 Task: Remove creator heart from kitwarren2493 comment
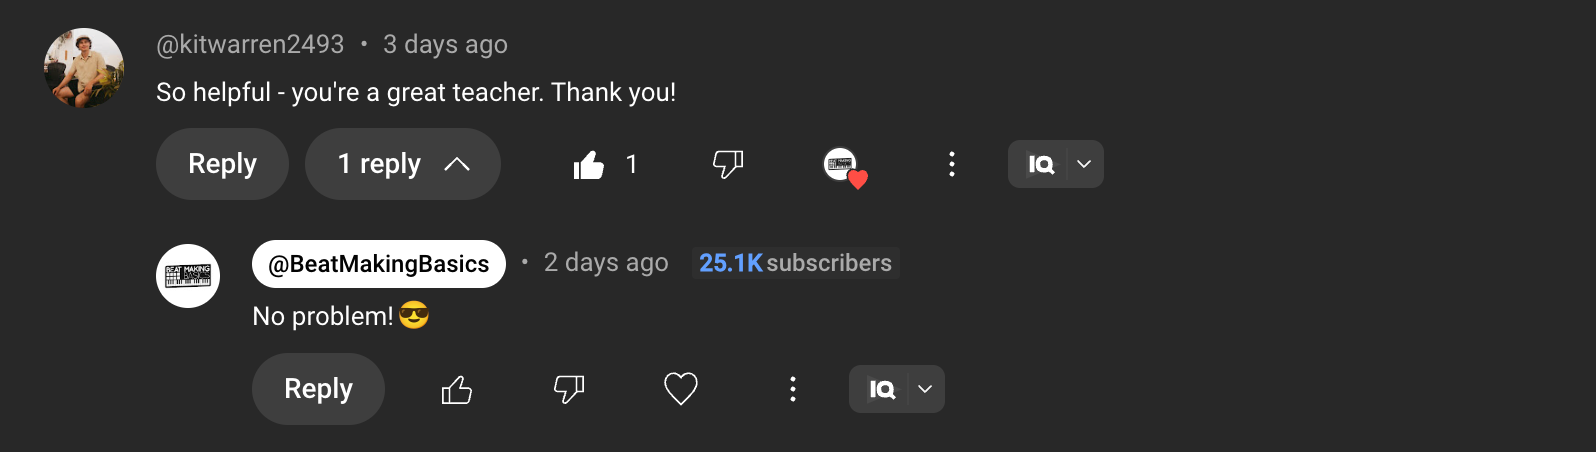[843, 165]
